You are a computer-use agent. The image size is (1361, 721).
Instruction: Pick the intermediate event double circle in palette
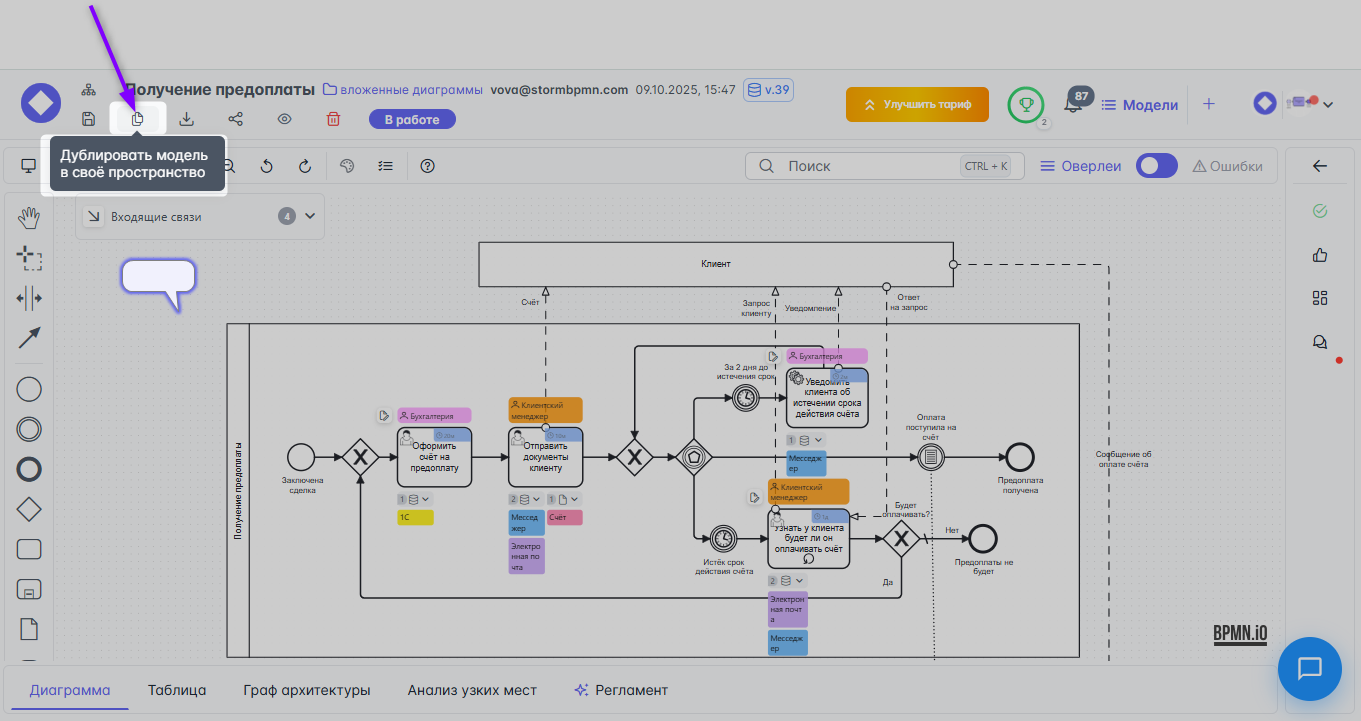pos(29,429)
